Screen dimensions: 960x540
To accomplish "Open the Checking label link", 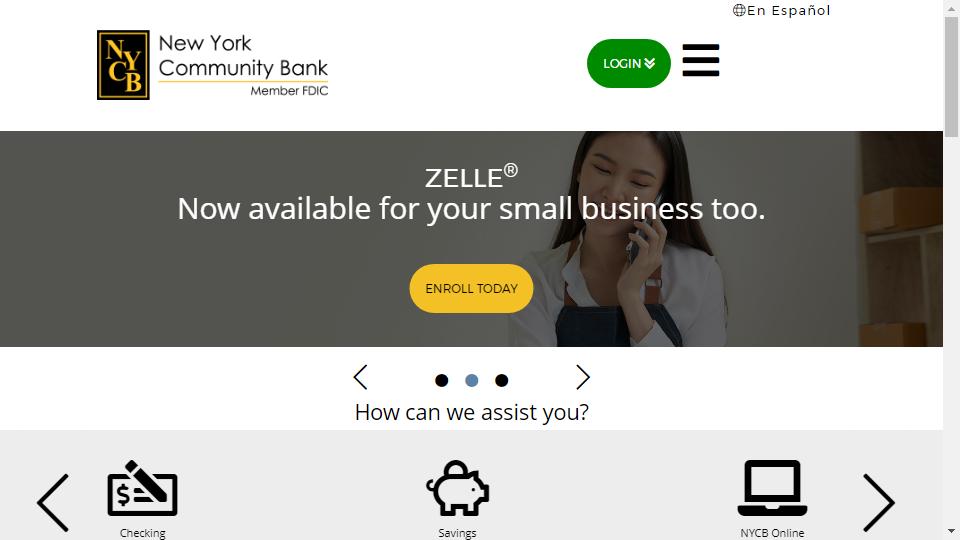I will coord(143,533).
